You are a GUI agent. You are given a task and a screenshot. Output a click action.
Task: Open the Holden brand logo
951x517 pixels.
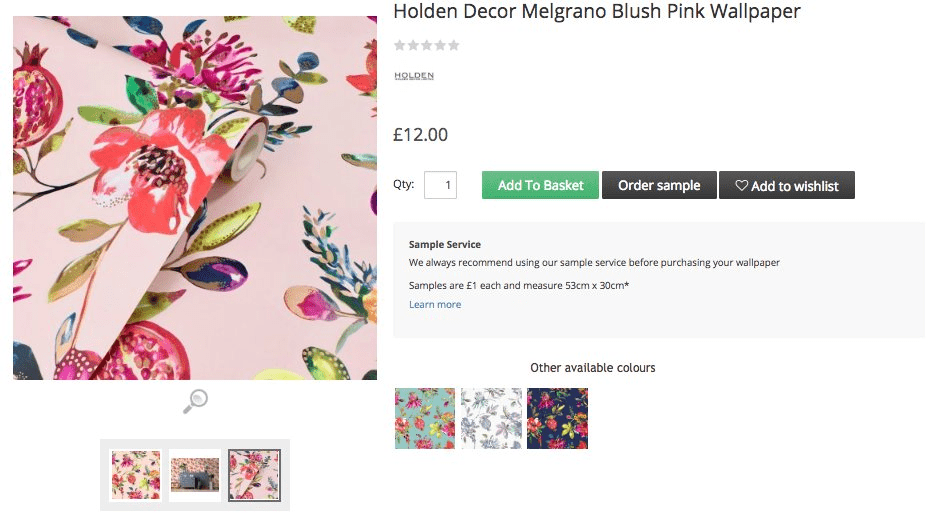[414, 76]
